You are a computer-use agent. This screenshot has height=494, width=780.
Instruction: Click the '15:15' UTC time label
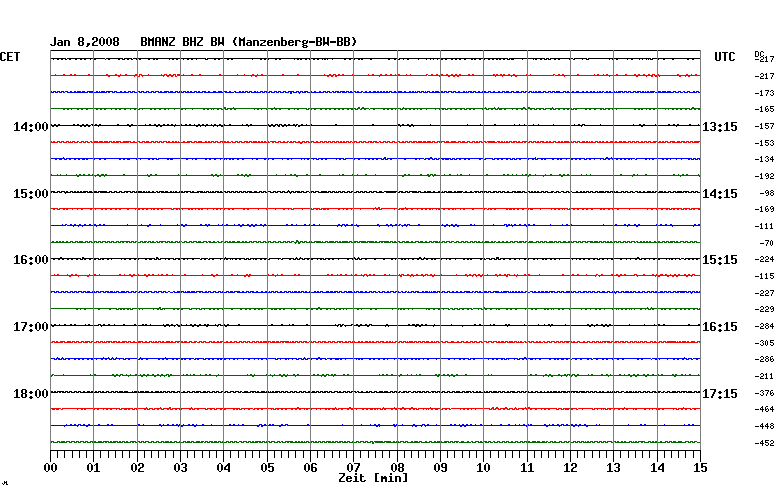pyautogui.click(x=720, y=260)
